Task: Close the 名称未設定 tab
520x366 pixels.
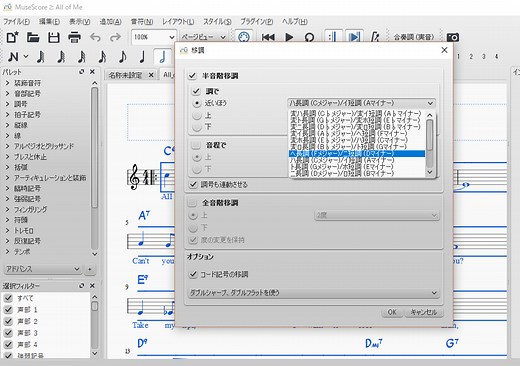Action: click(x=151, y=75)
